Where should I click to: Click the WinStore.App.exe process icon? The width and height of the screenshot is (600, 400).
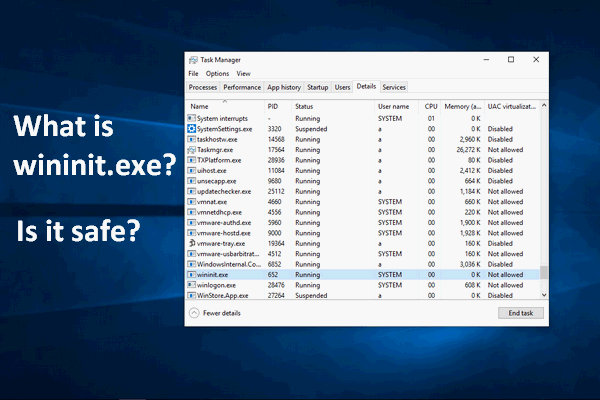coord(191,295)
